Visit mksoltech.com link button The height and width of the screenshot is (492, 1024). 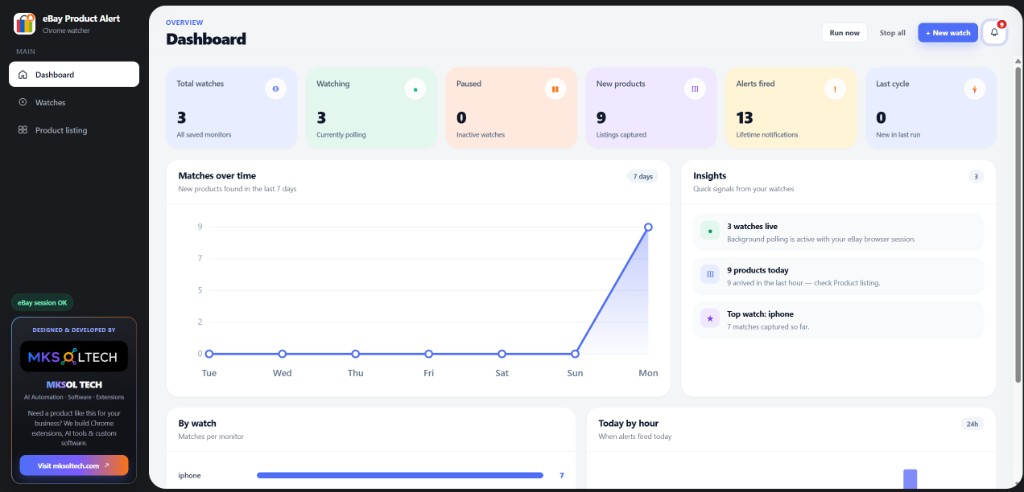[x=74, y=465]
